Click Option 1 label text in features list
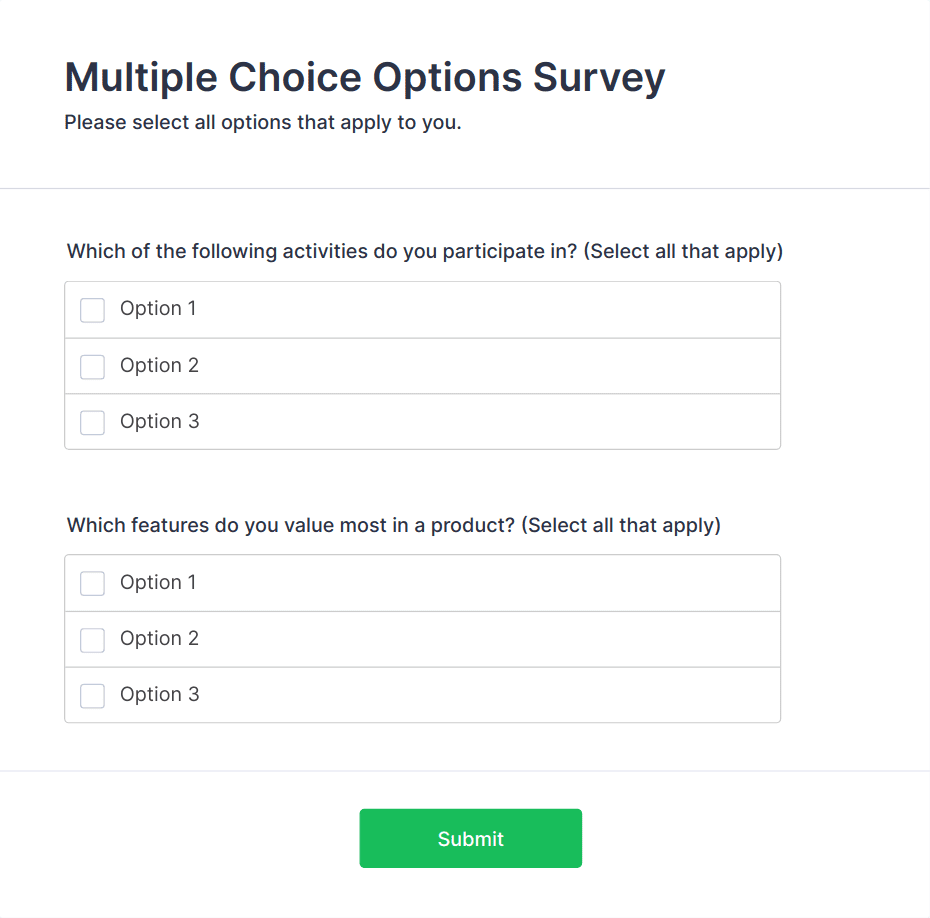Viewport: 930px width, 918px height. pos(158,582)
